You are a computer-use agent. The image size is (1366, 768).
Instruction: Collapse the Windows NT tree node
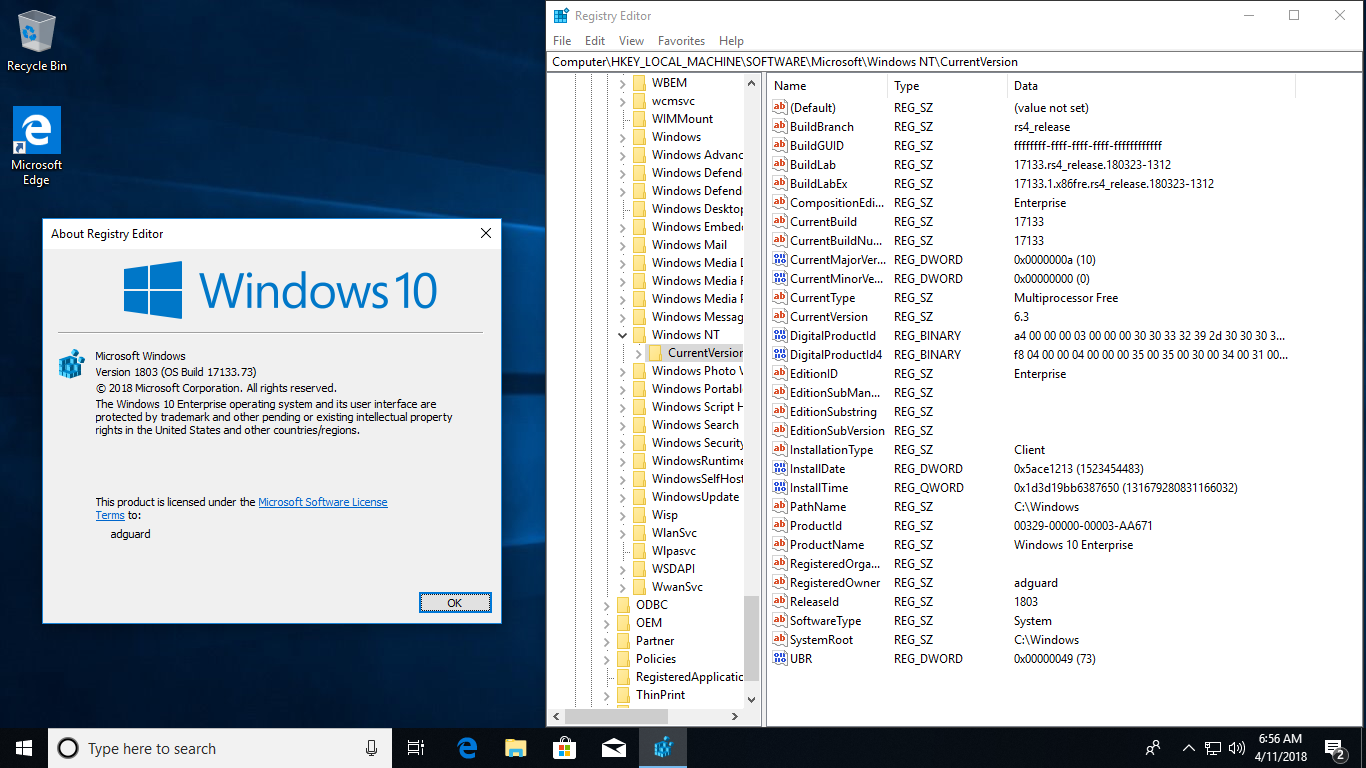623,335
